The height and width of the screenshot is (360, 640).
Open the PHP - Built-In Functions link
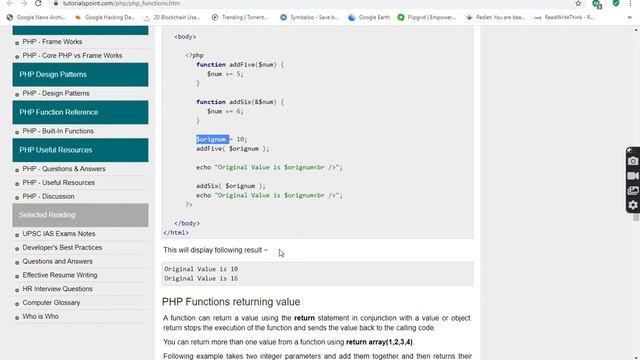[58, 131]
